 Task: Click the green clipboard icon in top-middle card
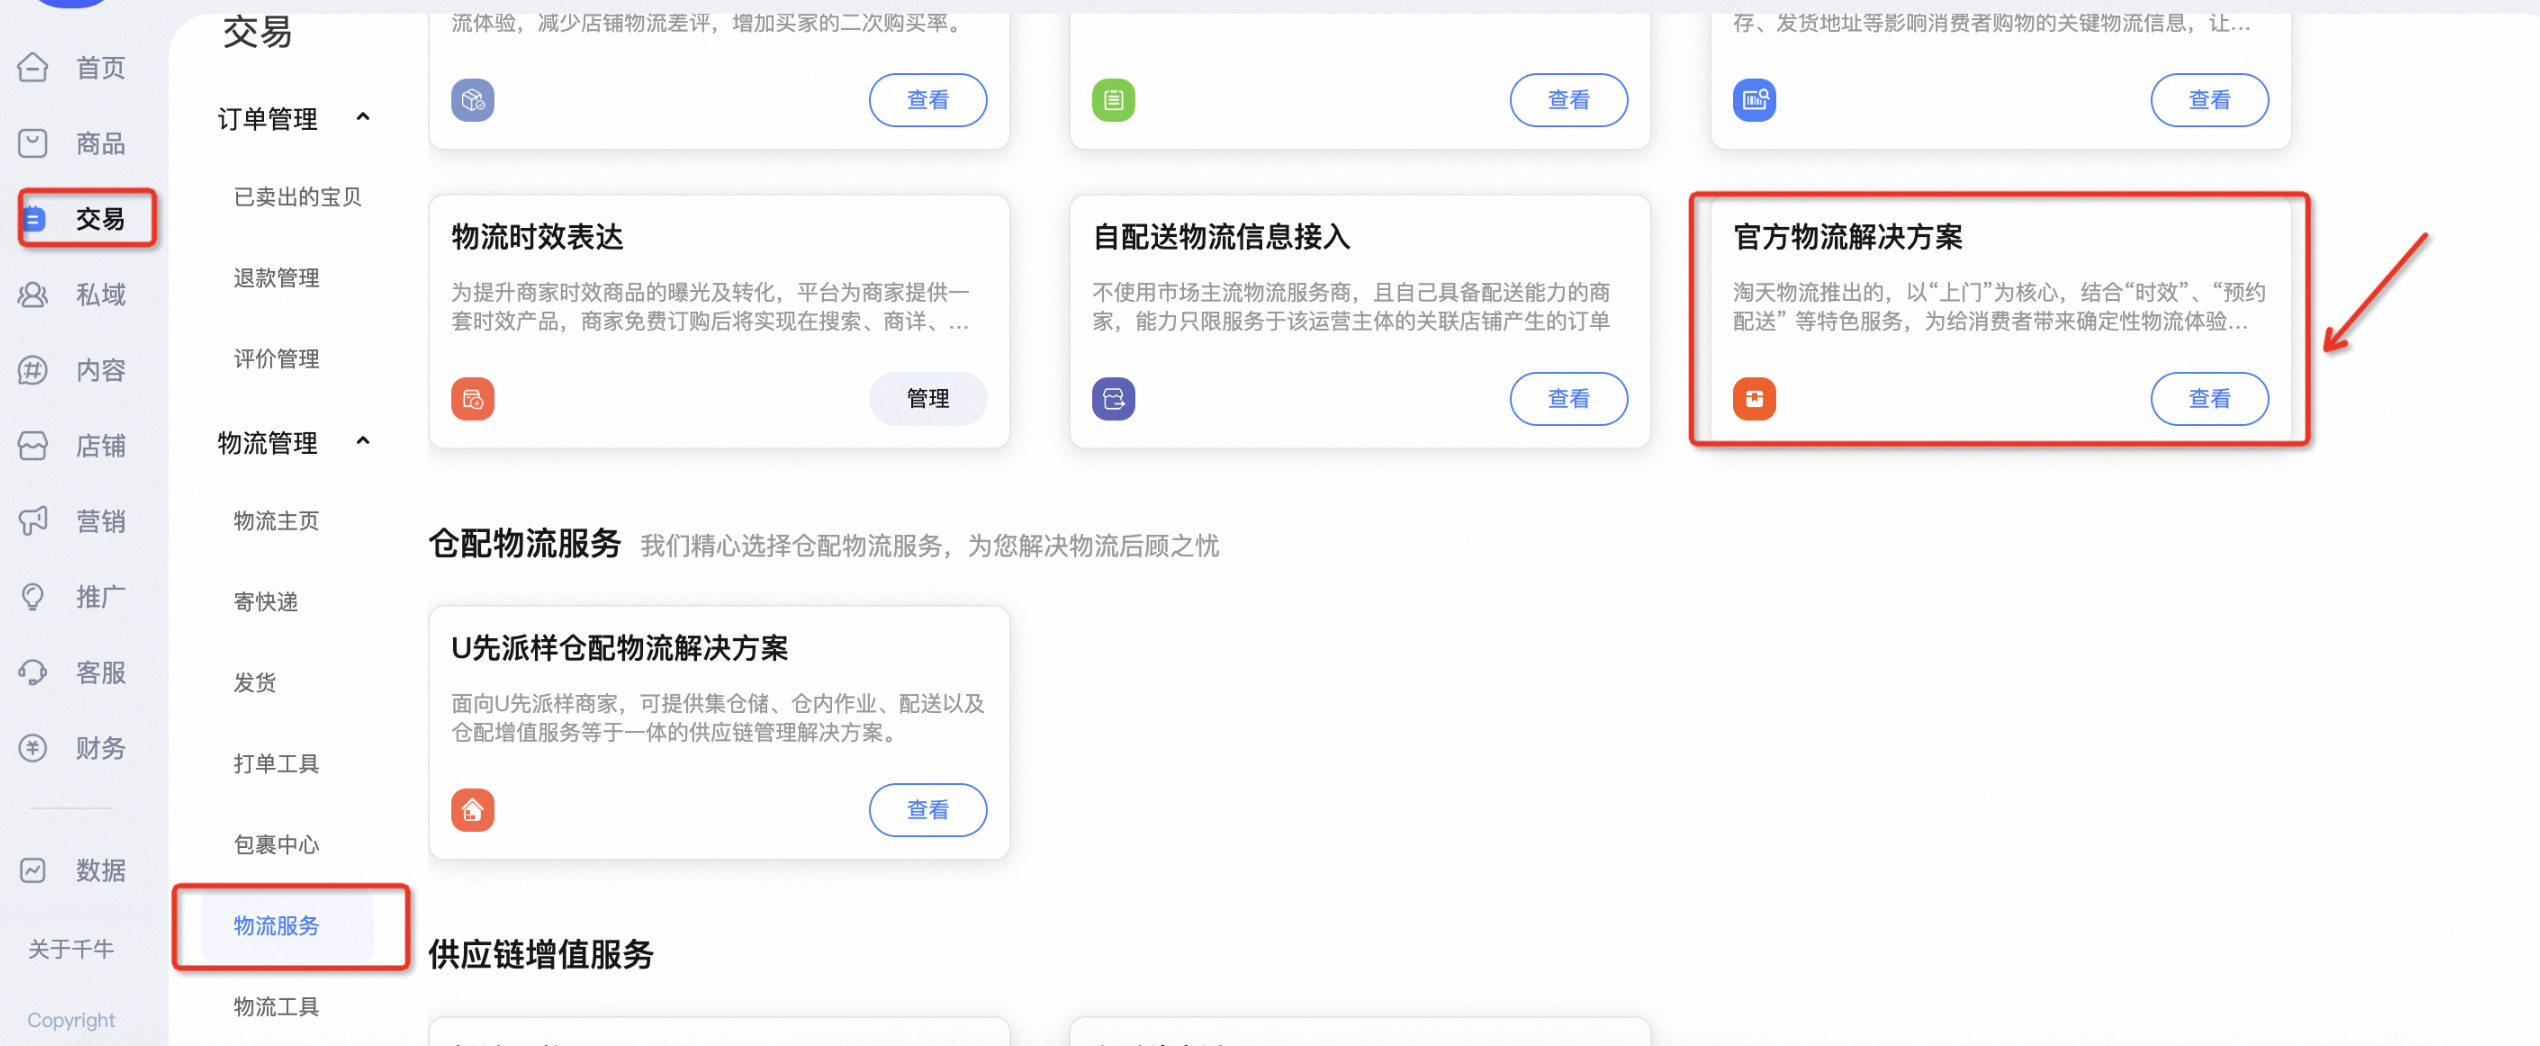[1113, 100]
